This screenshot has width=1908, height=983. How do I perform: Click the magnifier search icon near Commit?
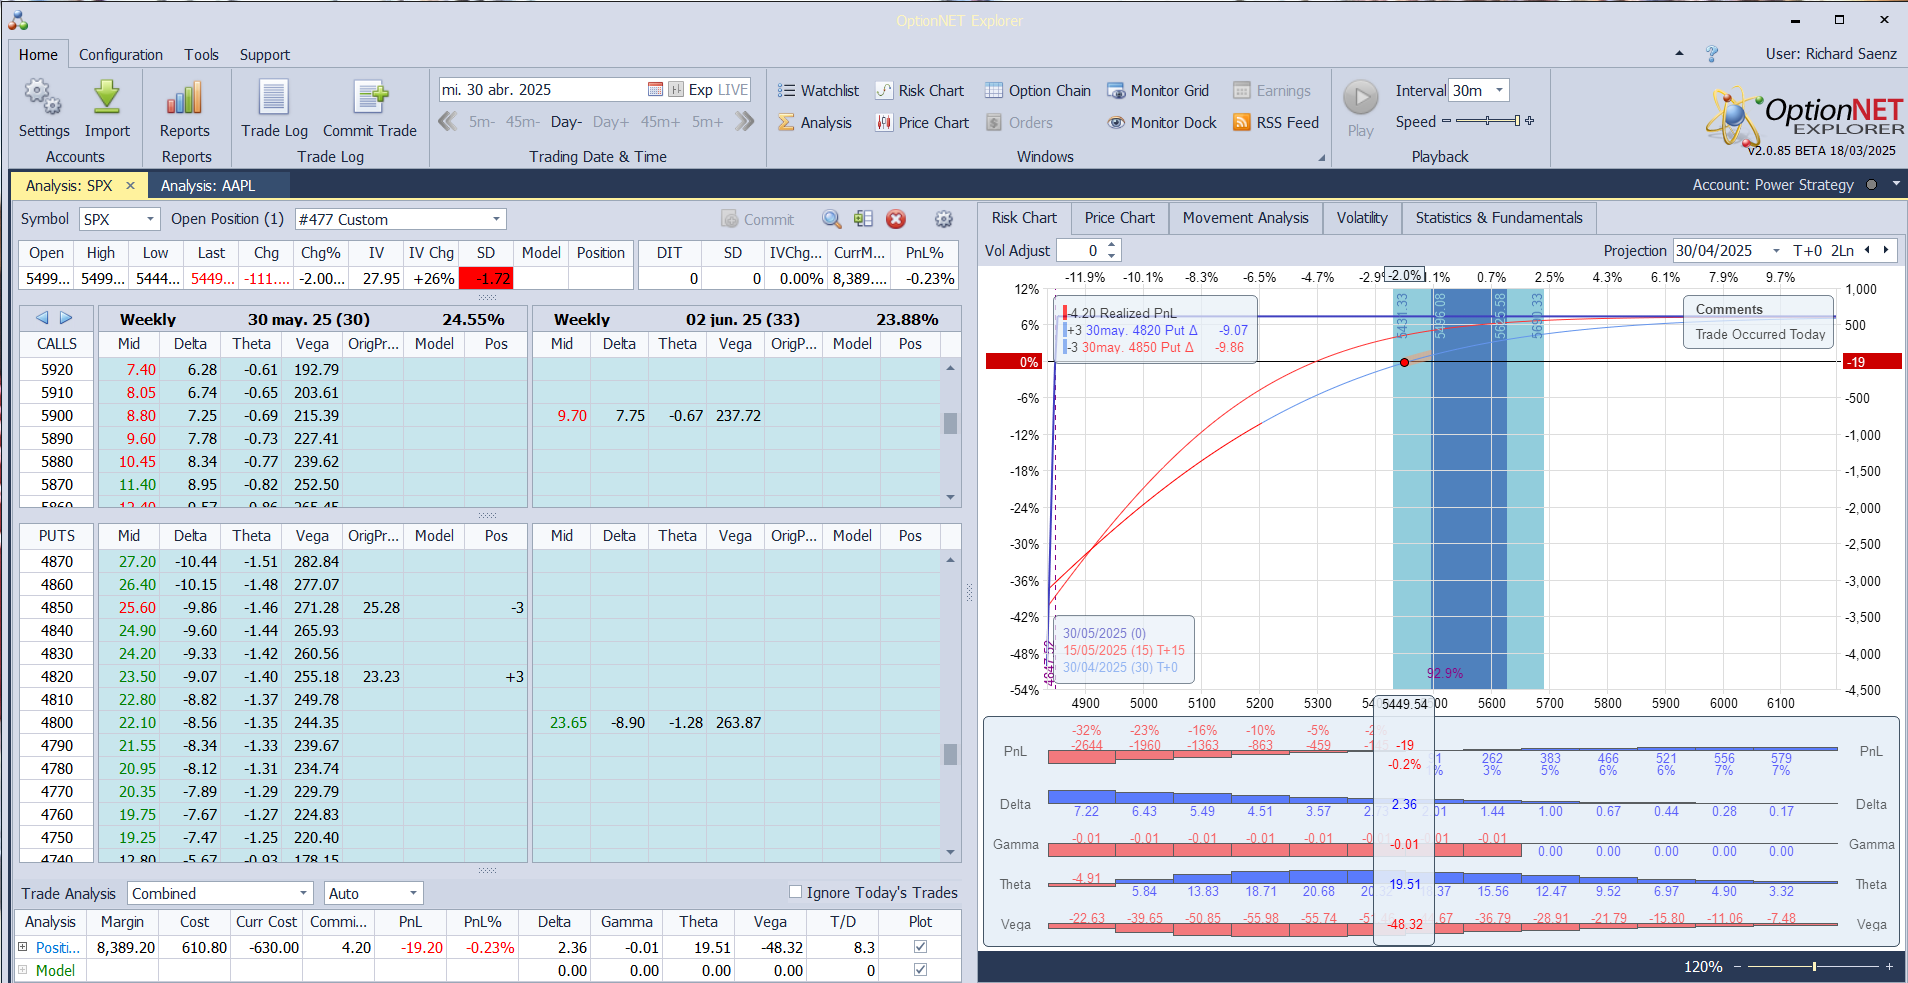(832, 219)
